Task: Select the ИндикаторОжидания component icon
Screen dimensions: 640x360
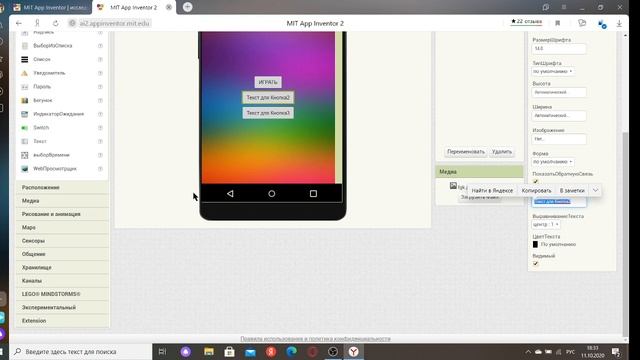Action: click(25, 114)
